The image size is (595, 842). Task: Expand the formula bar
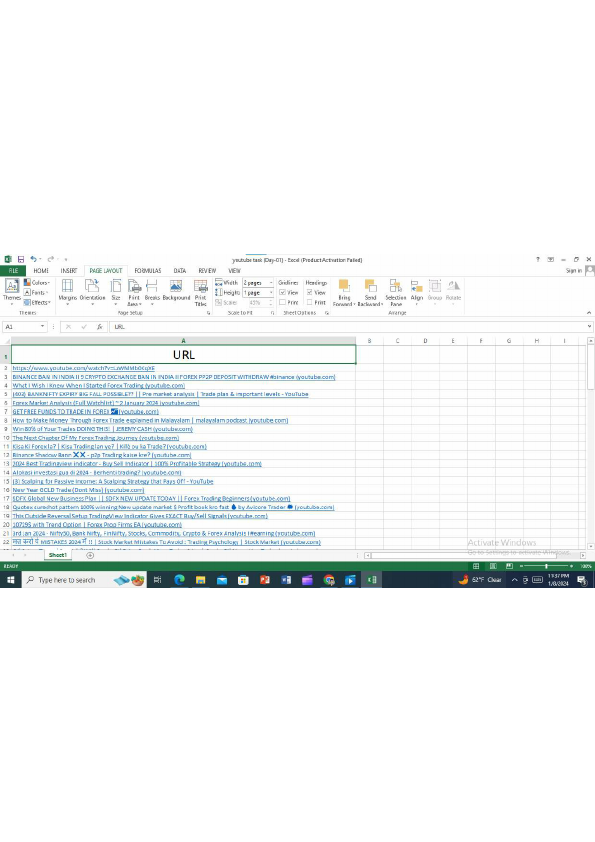click(x=589, y=326)
